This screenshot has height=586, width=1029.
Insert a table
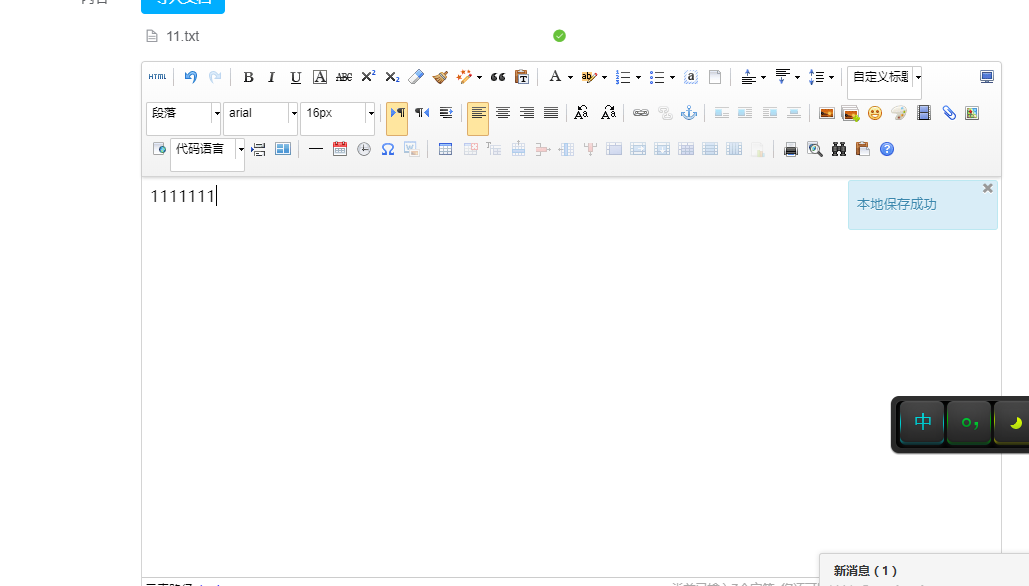(445, 149)
